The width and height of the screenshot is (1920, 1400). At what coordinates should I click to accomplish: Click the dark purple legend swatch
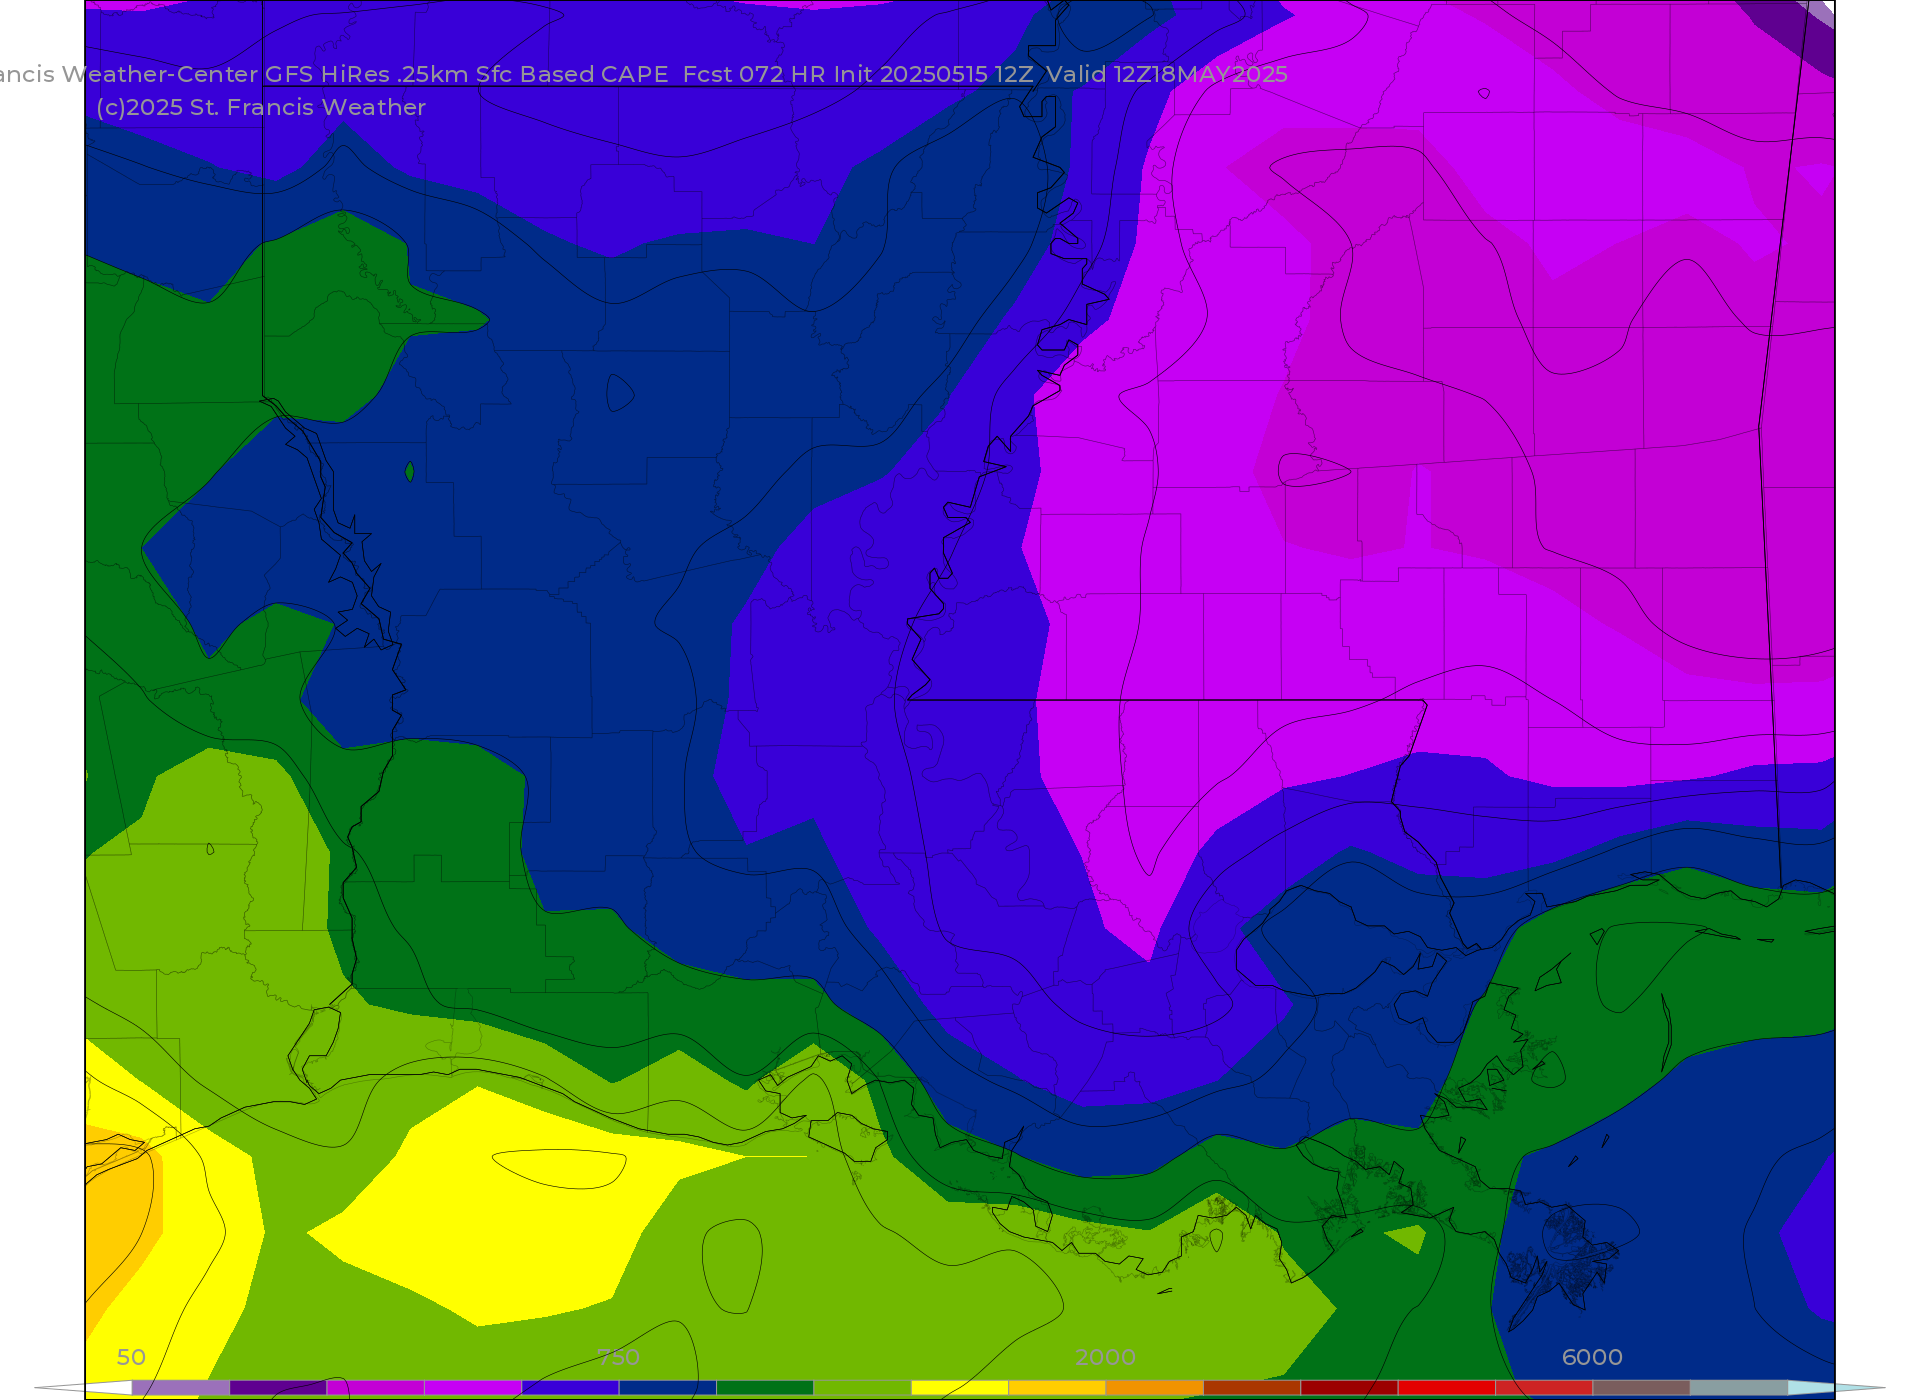coord(278,1388)
